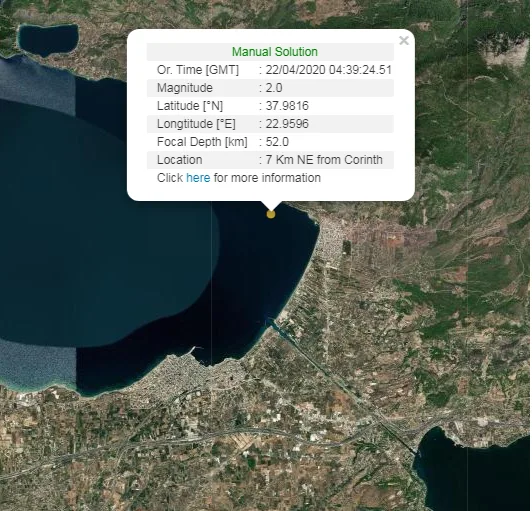Click the 'Manual Solution' header text

tap(275, 52)
